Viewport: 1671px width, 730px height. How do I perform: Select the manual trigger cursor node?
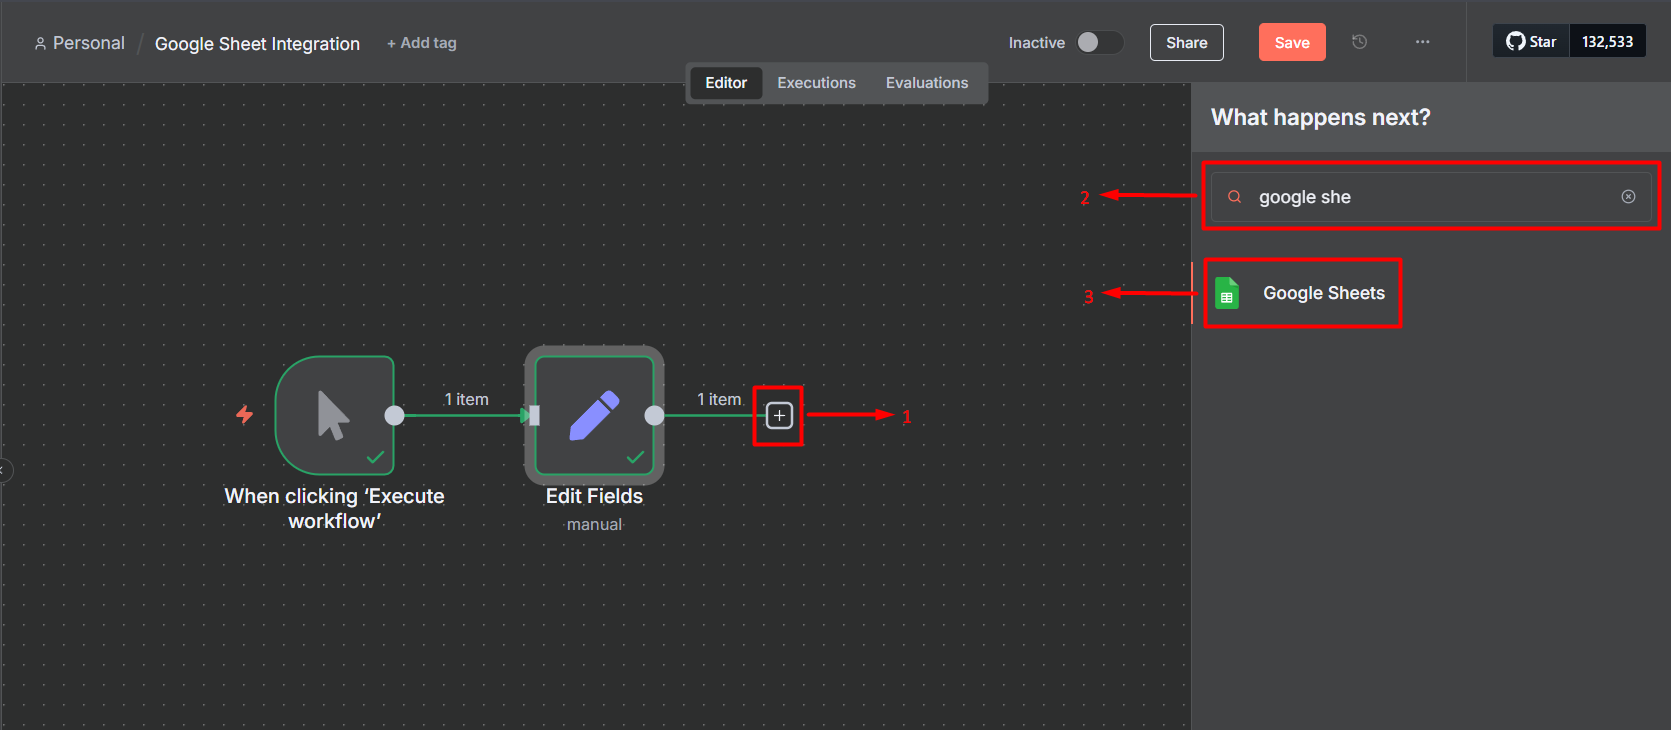click(x=334, y=415)
